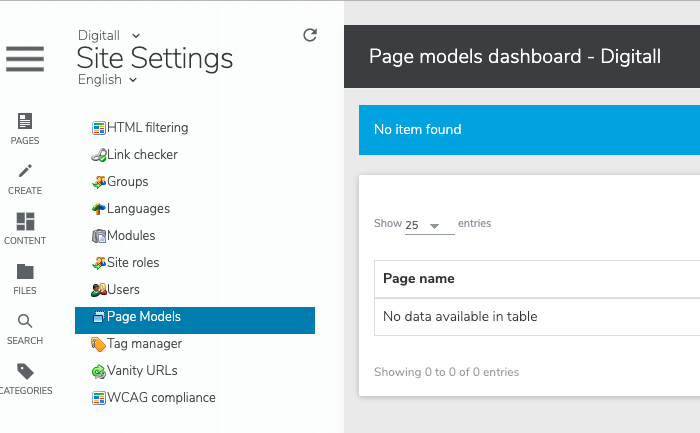
Task: Click the CONTENT label in sidebar
Action: pos(25,241)
